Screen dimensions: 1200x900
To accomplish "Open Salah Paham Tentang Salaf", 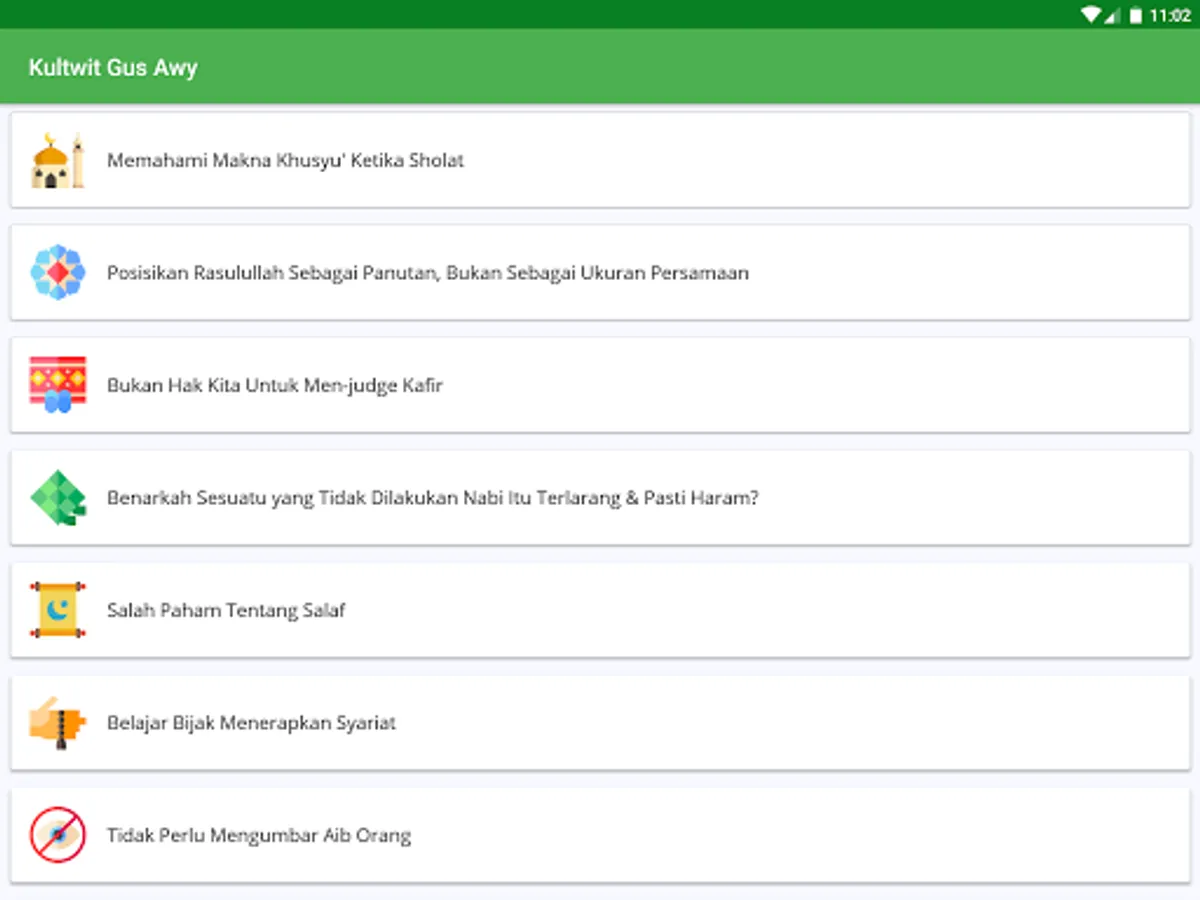I will tap(600, 610).
